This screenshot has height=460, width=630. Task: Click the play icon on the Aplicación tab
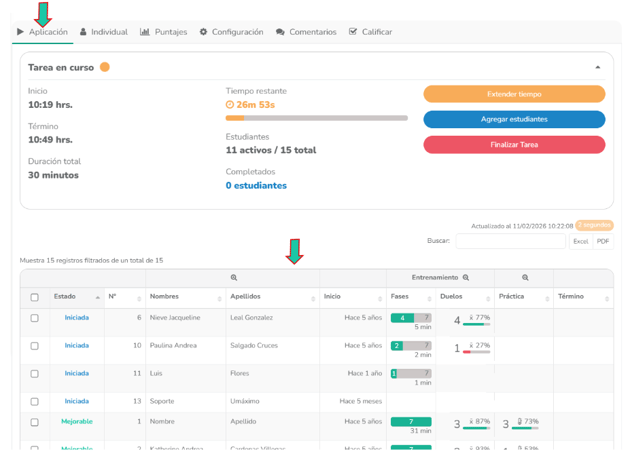pos(20,32)
